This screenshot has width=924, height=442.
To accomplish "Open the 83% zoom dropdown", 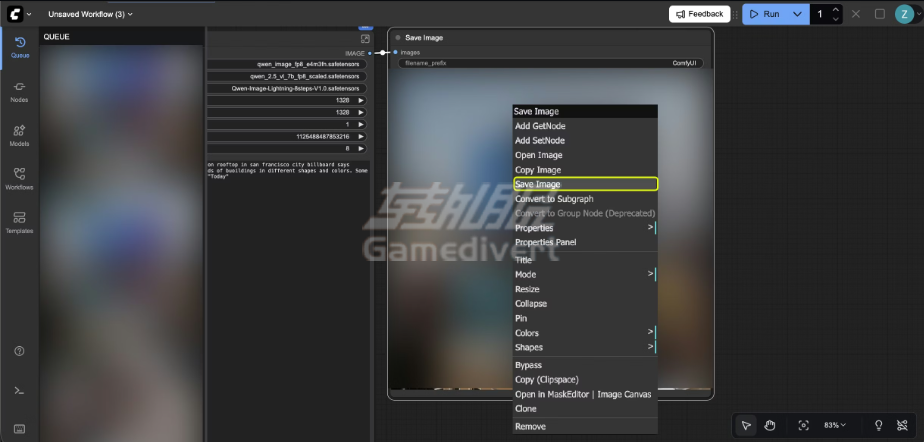I will 835,425.
